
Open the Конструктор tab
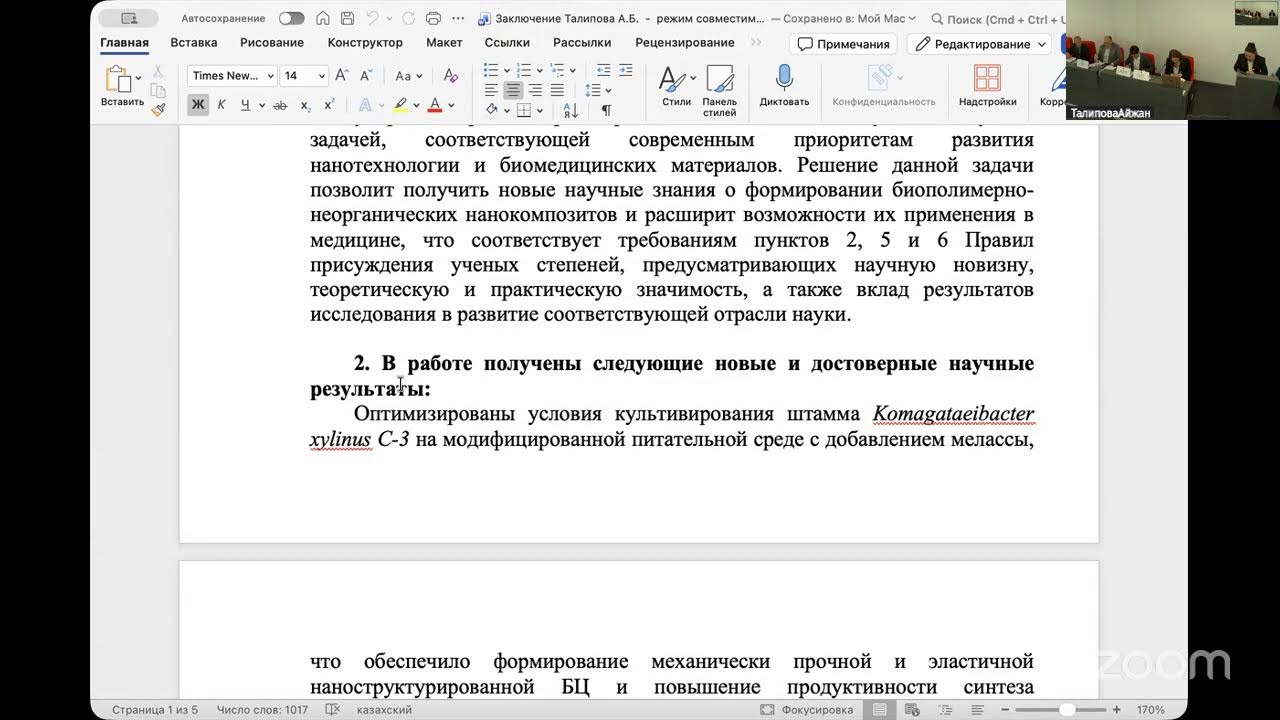tap(365, 43)
